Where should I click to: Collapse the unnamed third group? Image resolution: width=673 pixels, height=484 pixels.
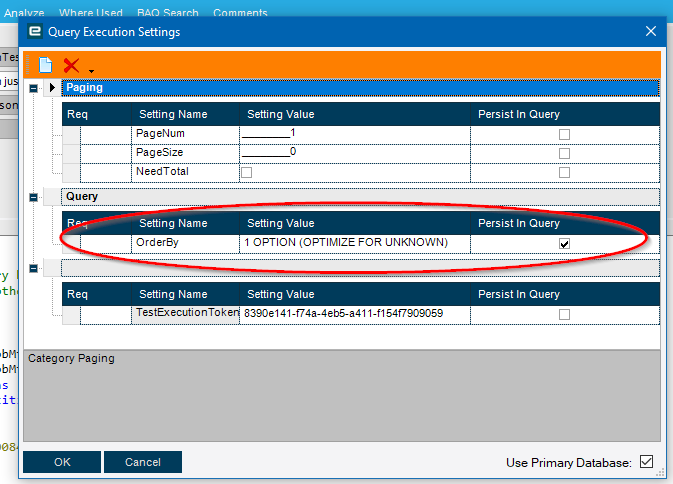coord(33,269)
